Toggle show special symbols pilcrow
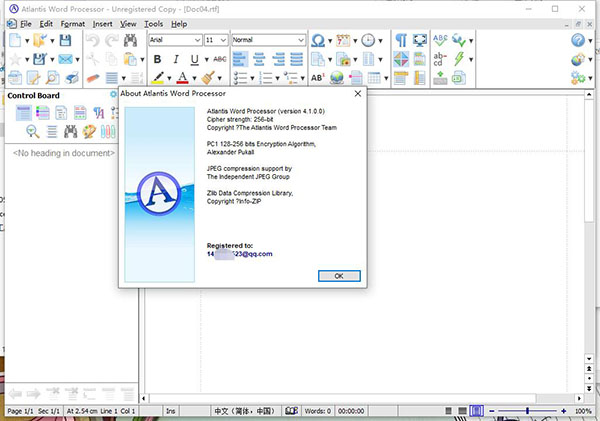This screenshot has width=600, height=421. [401, 40]
